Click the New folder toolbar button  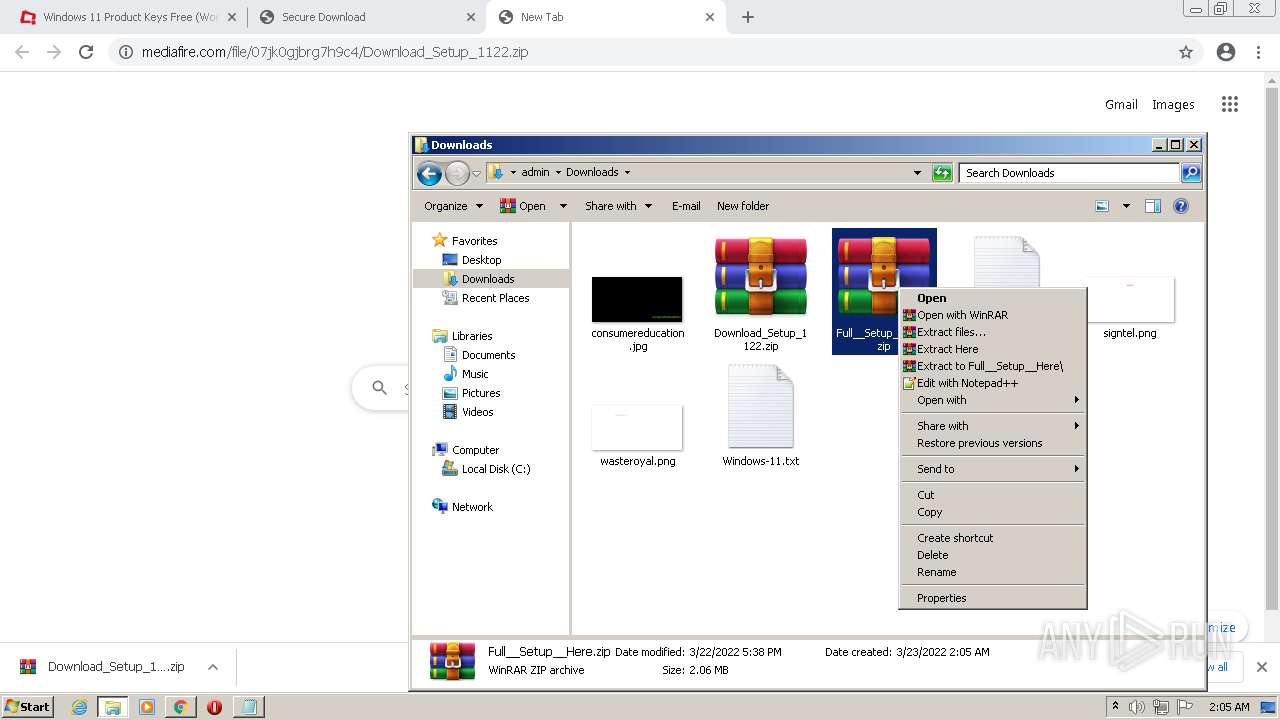click(743, 206)
